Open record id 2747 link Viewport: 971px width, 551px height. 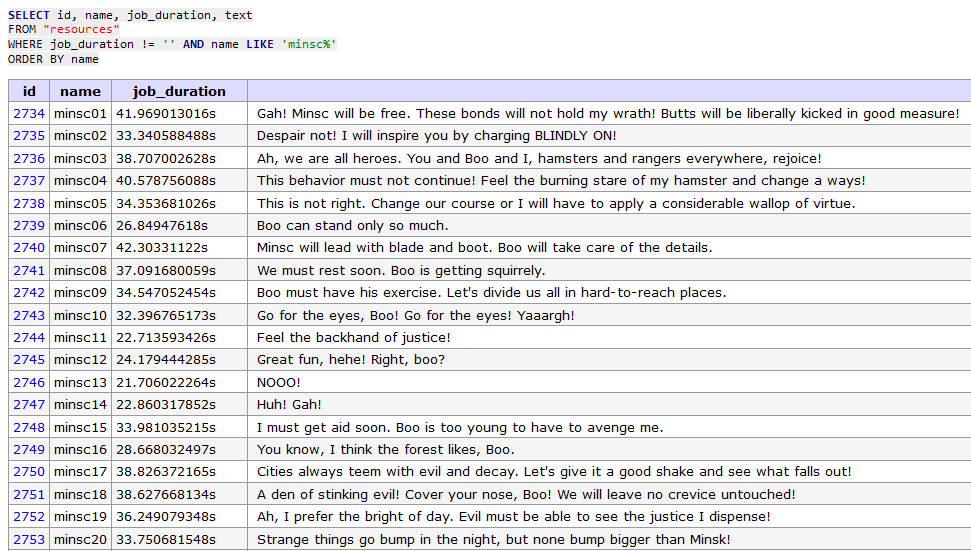point(29,405)
